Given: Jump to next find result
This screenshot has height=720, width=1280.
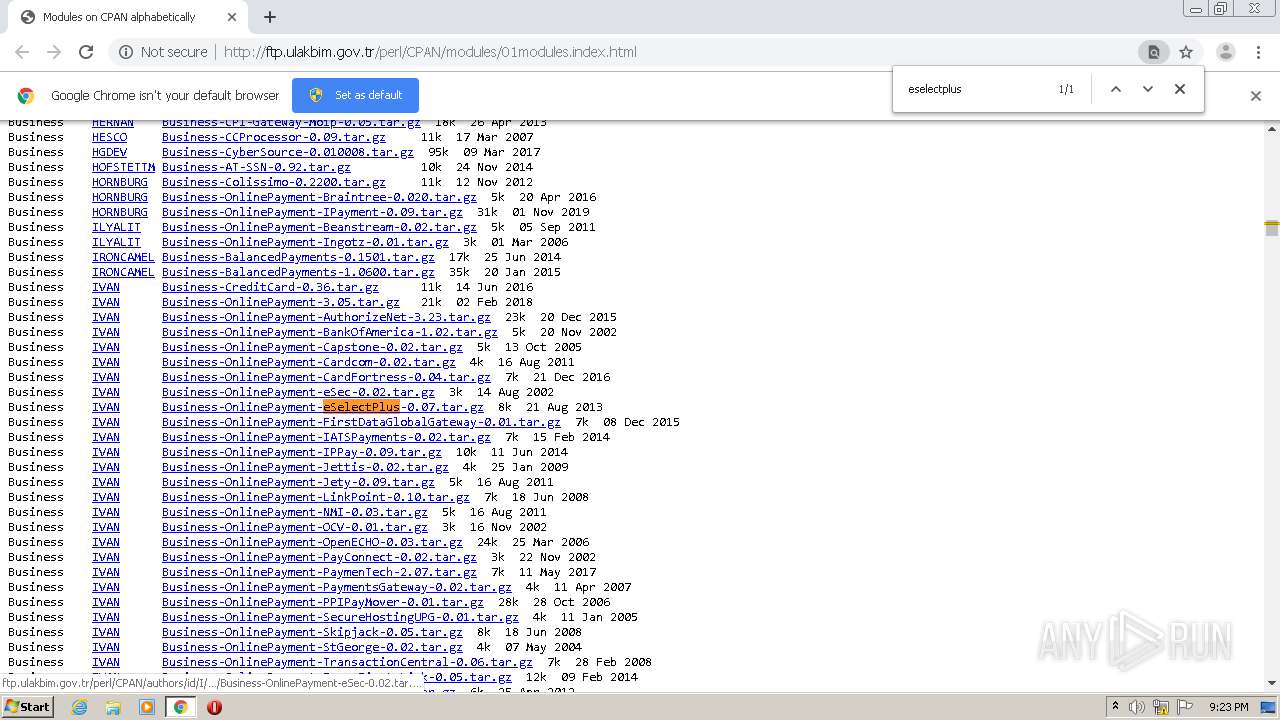Looking at the screenshot, I should [x=1148, y=89].
